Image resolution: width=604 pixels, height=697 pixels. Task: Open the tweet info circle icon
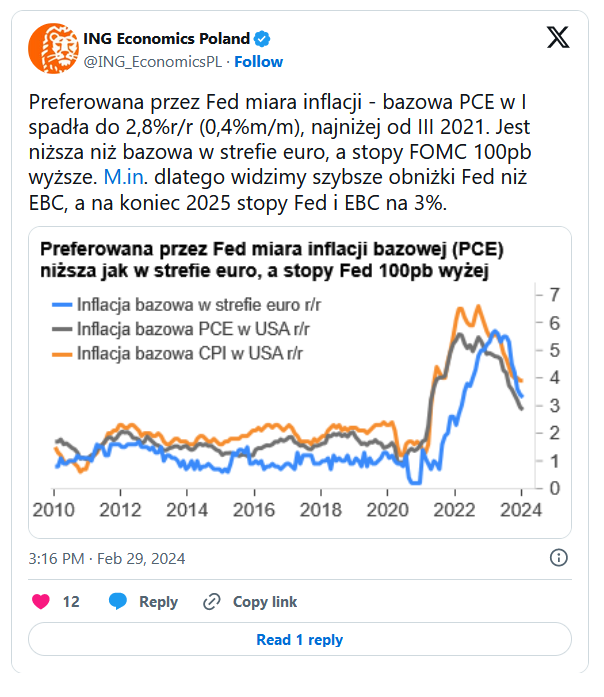(x=559, y=557)
